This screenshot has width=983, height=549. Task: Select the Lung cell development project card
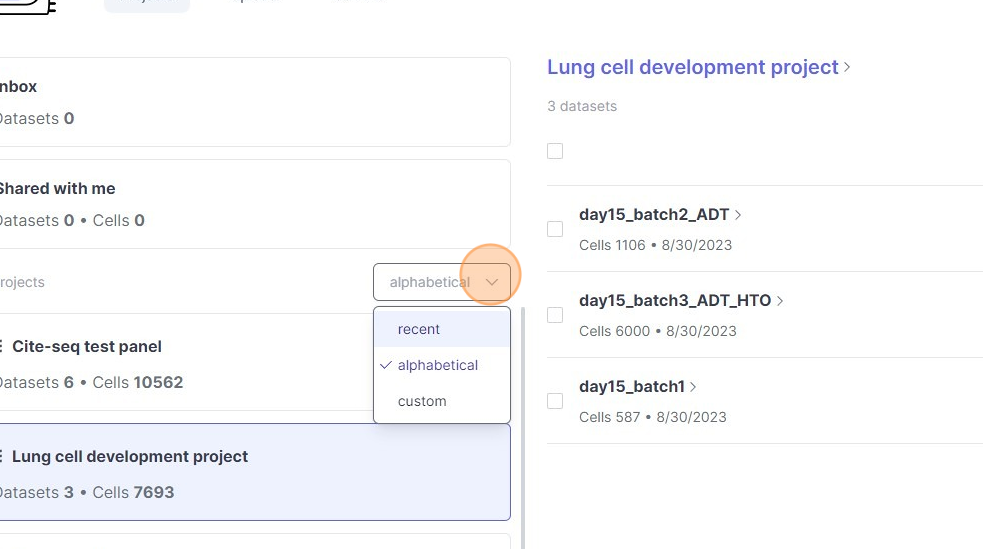coord(250,474)
